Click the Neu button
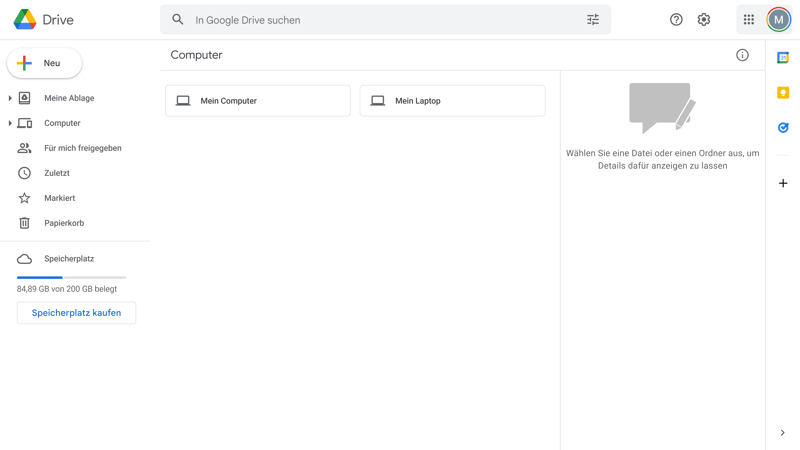The image size is (800, 450). point(44,63)
